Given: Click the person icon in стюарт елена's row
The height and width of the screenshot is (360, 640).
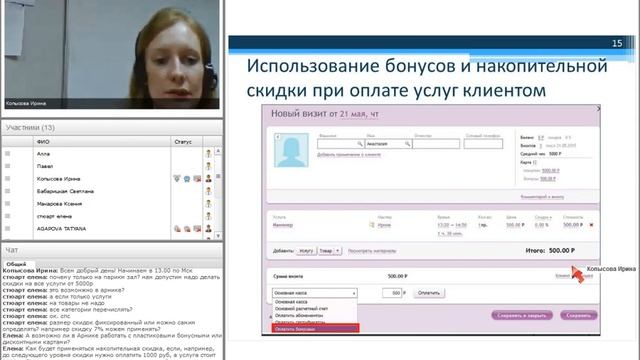Looking at the screenshot, I should tap(209, 216).
